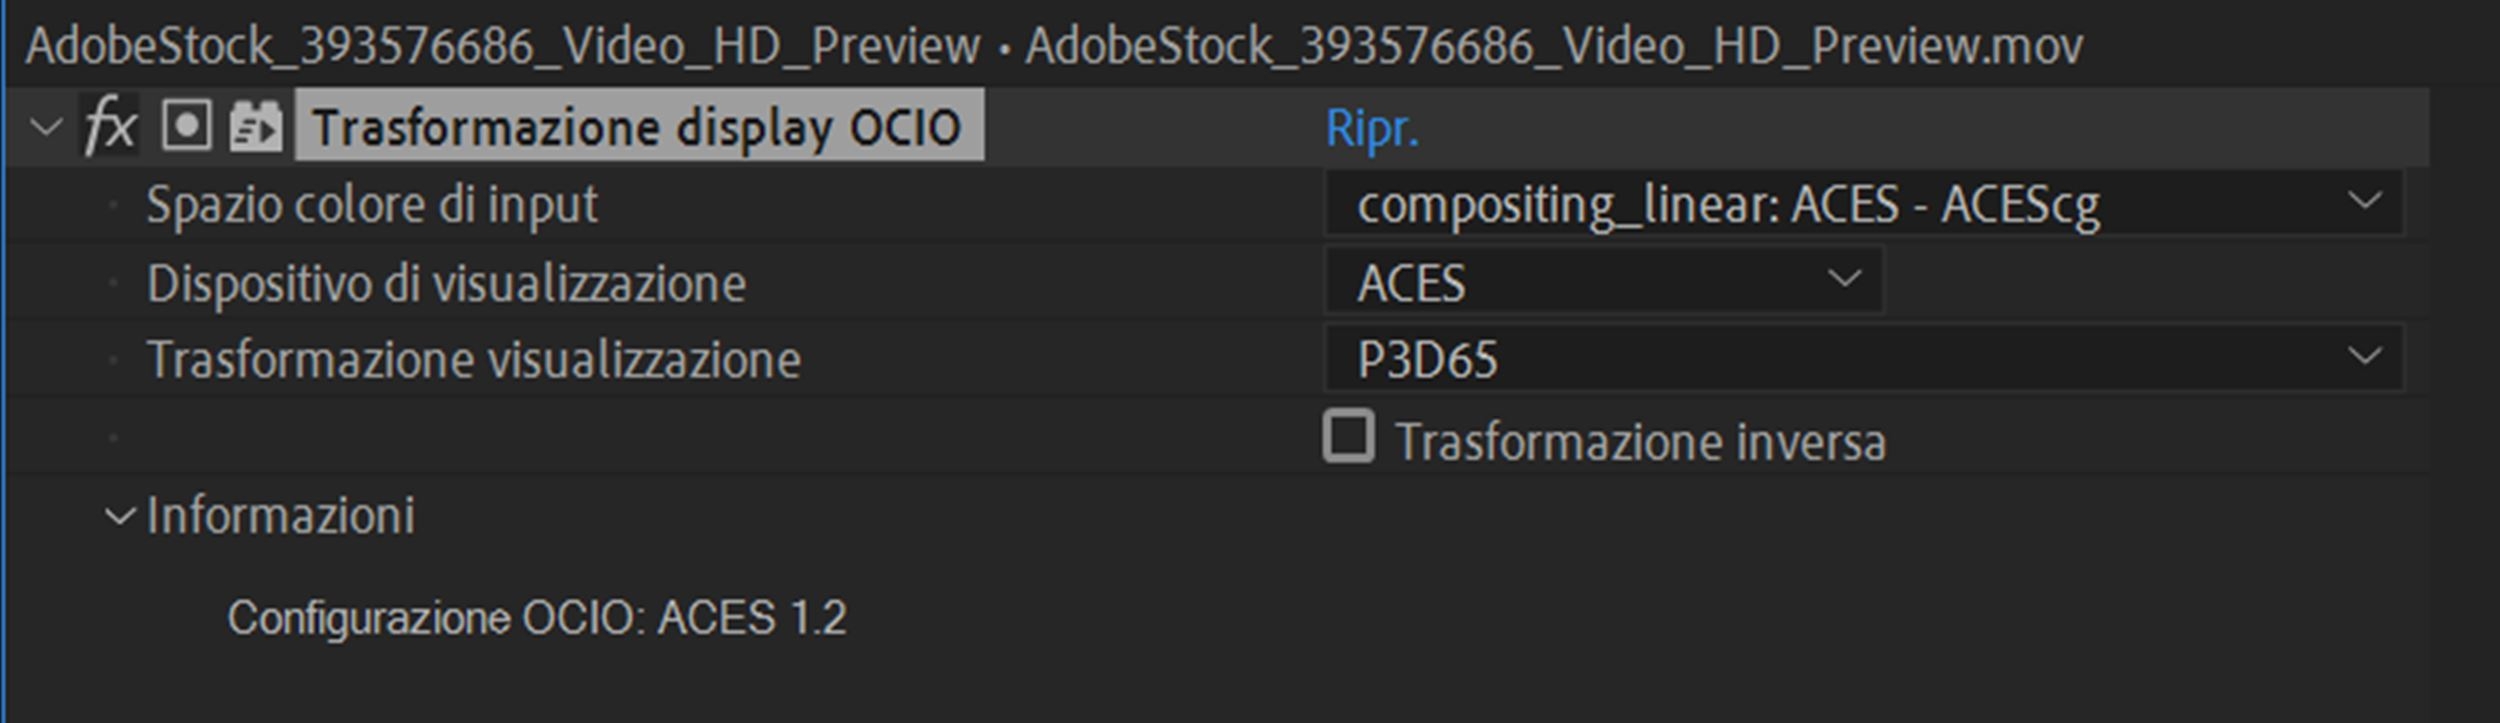
Task: Click the composition name in panel header
Action: tap(502, 46)
